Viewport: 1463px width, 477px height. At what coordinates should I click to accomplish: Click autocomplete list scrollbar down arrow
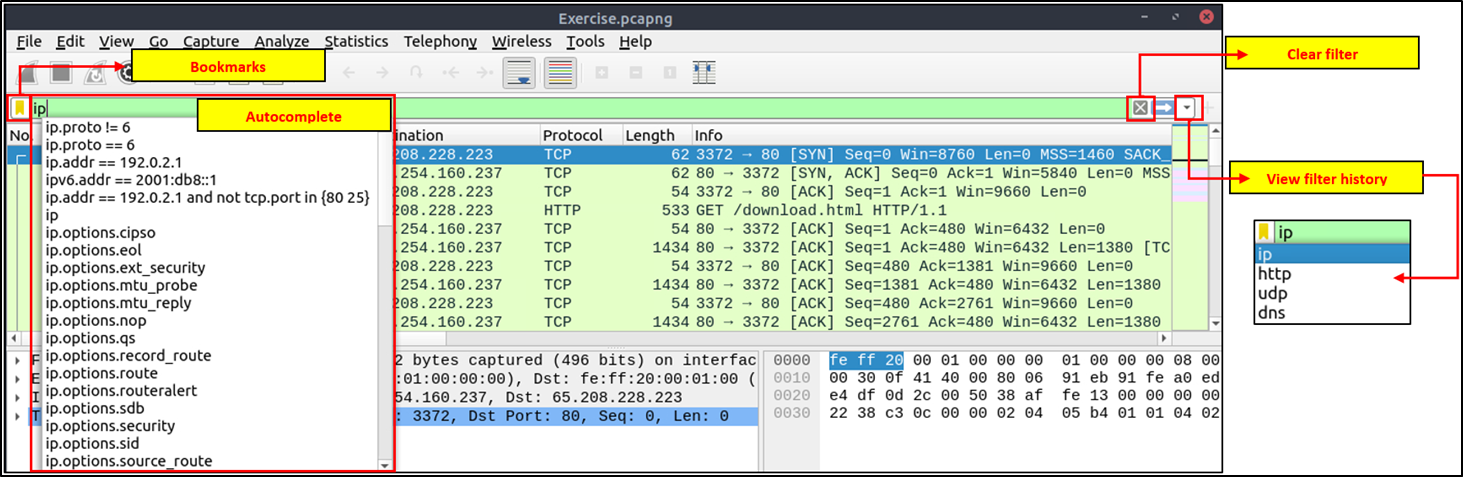point(384,464)
